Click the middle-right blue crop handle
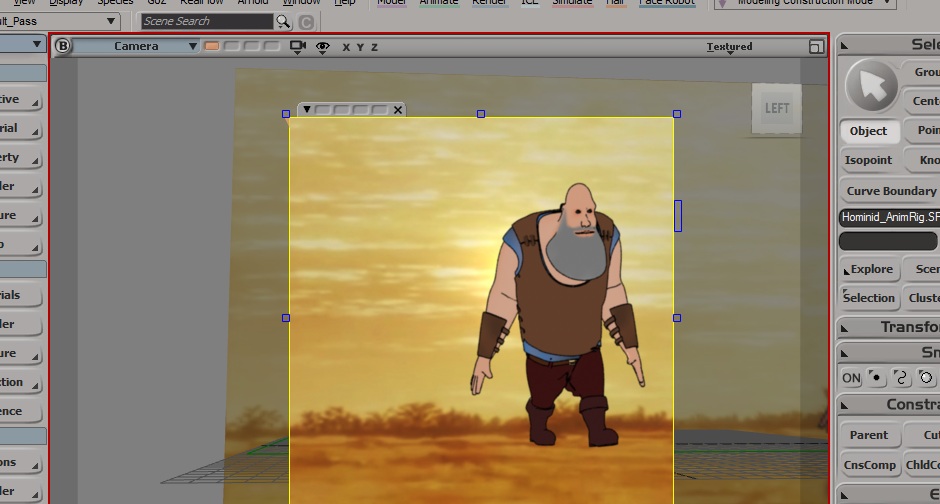 coord(677,318)
